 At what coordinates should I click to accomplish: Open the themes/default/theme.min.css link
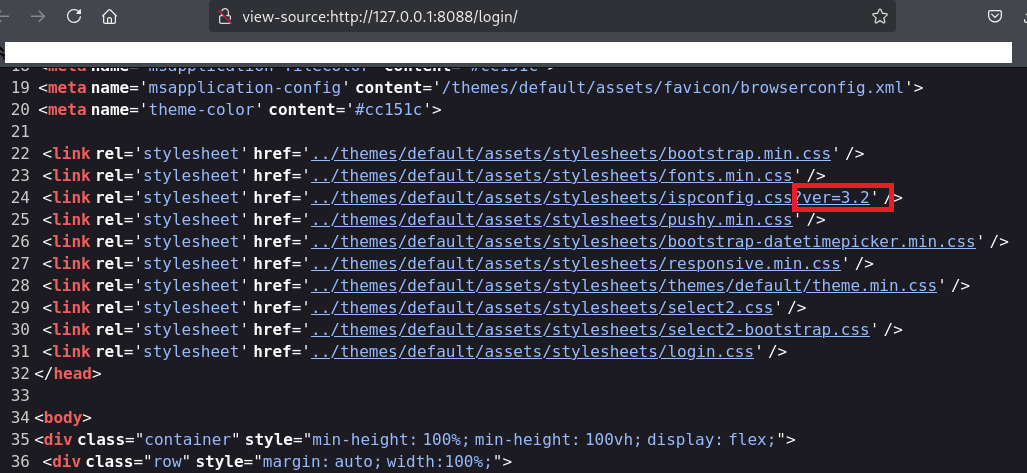[624, 286]
